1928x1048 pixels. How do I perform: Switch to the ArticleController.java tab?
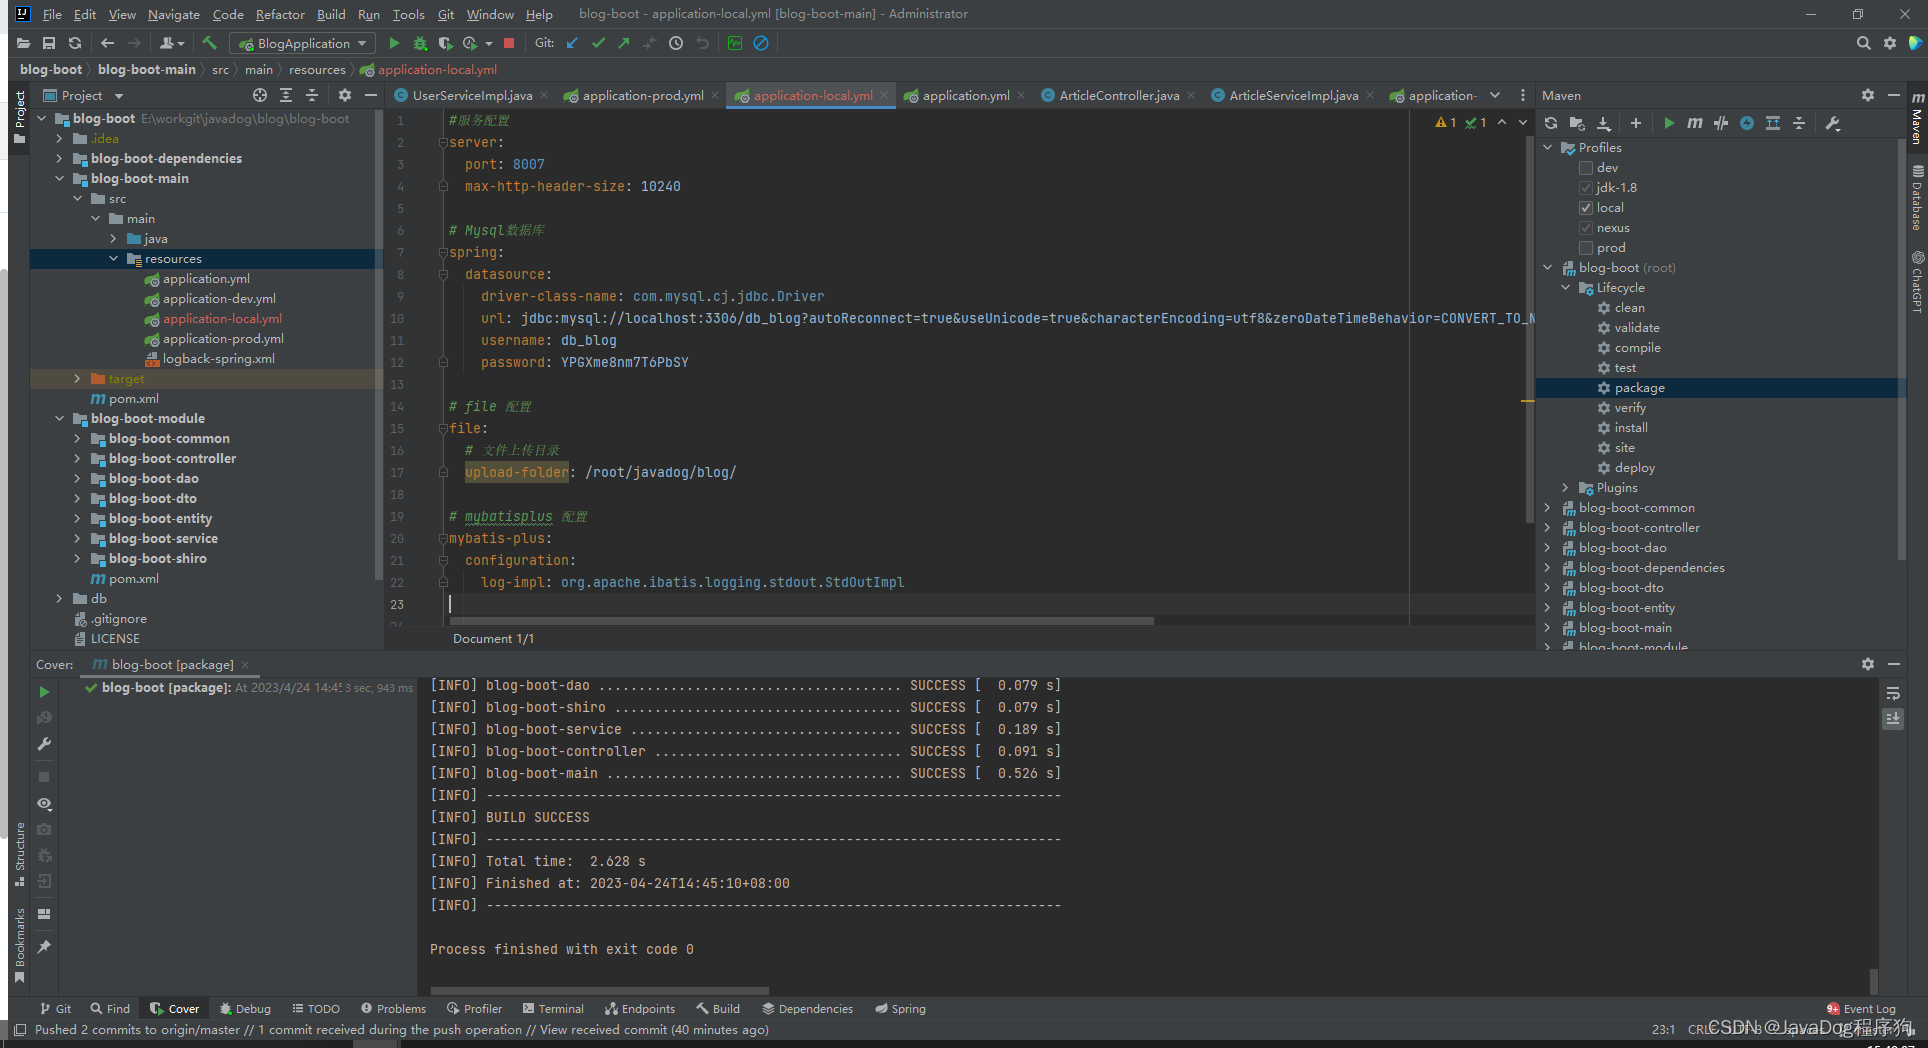(1119, 96)
